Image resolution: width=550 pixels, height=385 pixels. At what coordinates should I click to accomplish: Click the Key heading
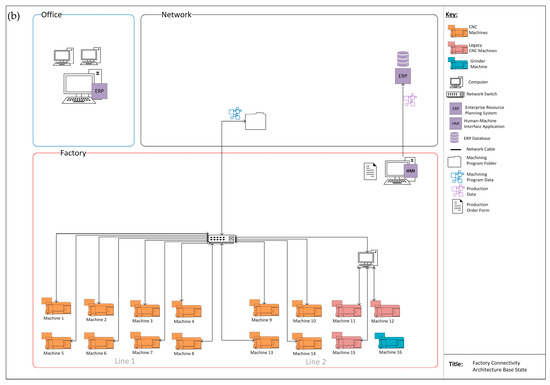[451, 15]
